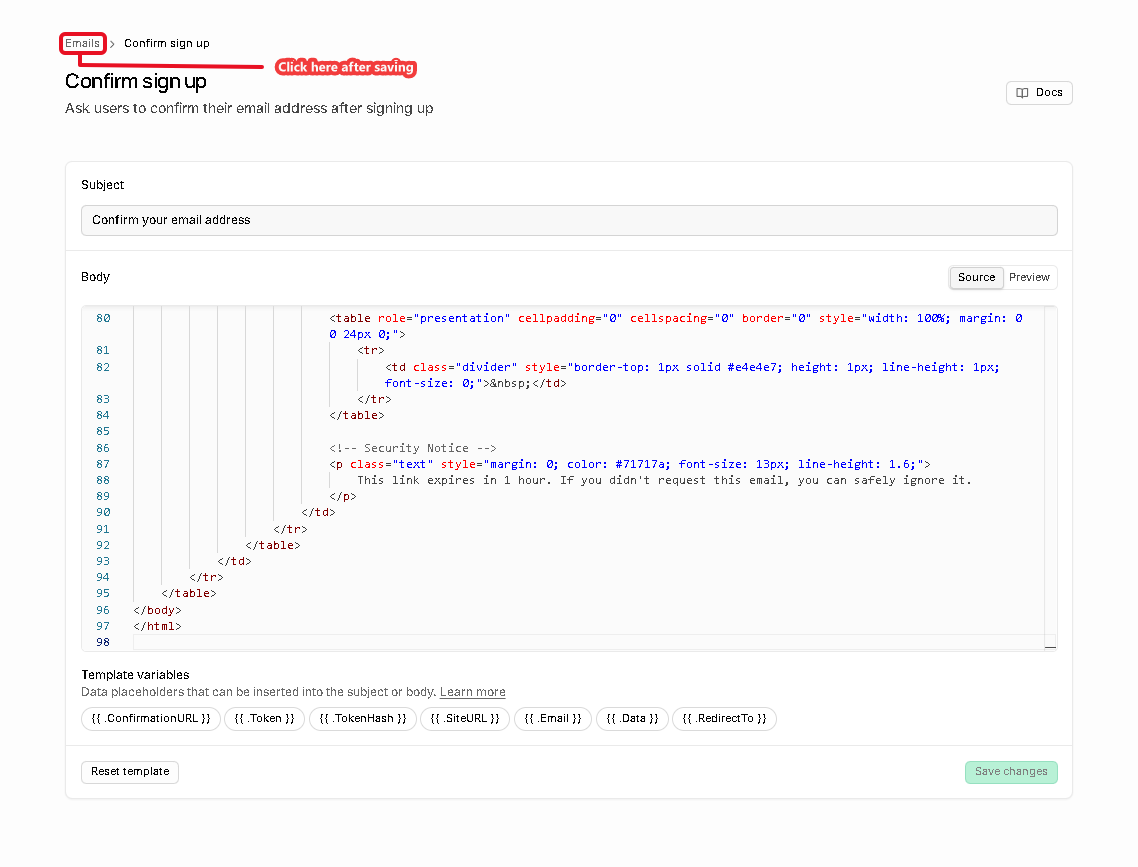Click the Save changes button
This screenshot has height=867, width=1138.
1011,772
